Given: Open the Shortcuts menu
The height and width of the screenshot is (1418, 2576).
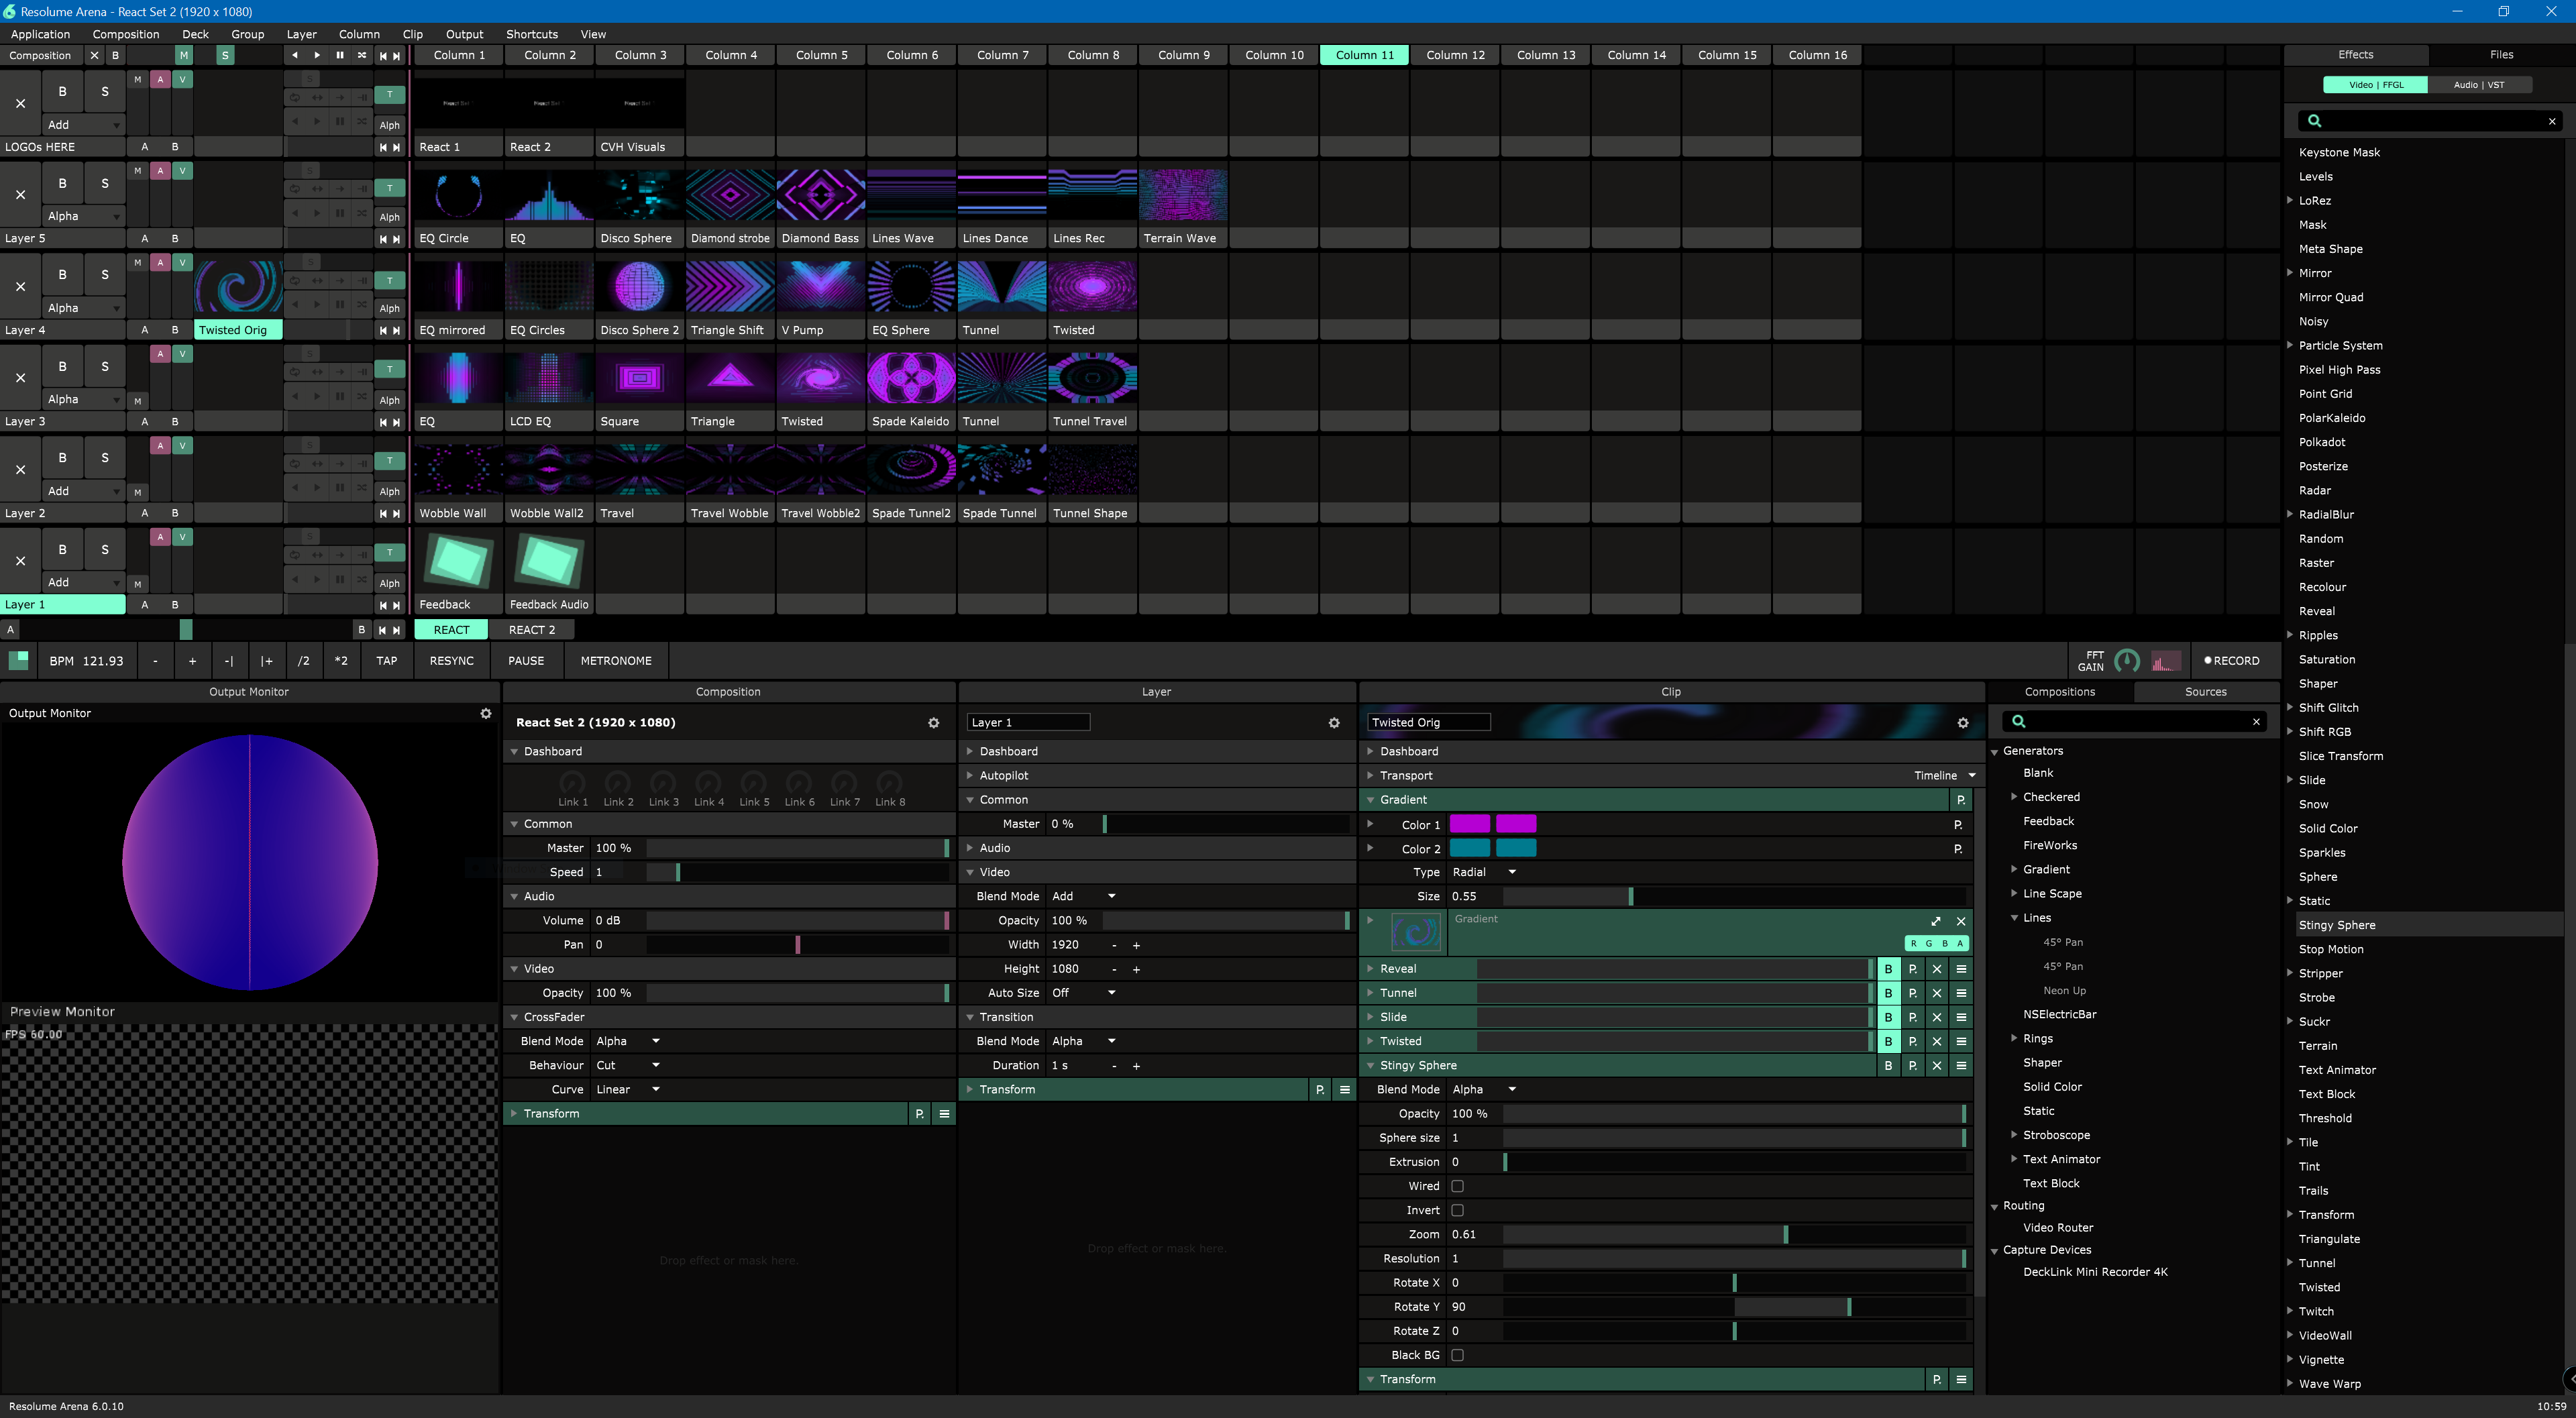Looking at the screenshot, I should pos(531,34).
